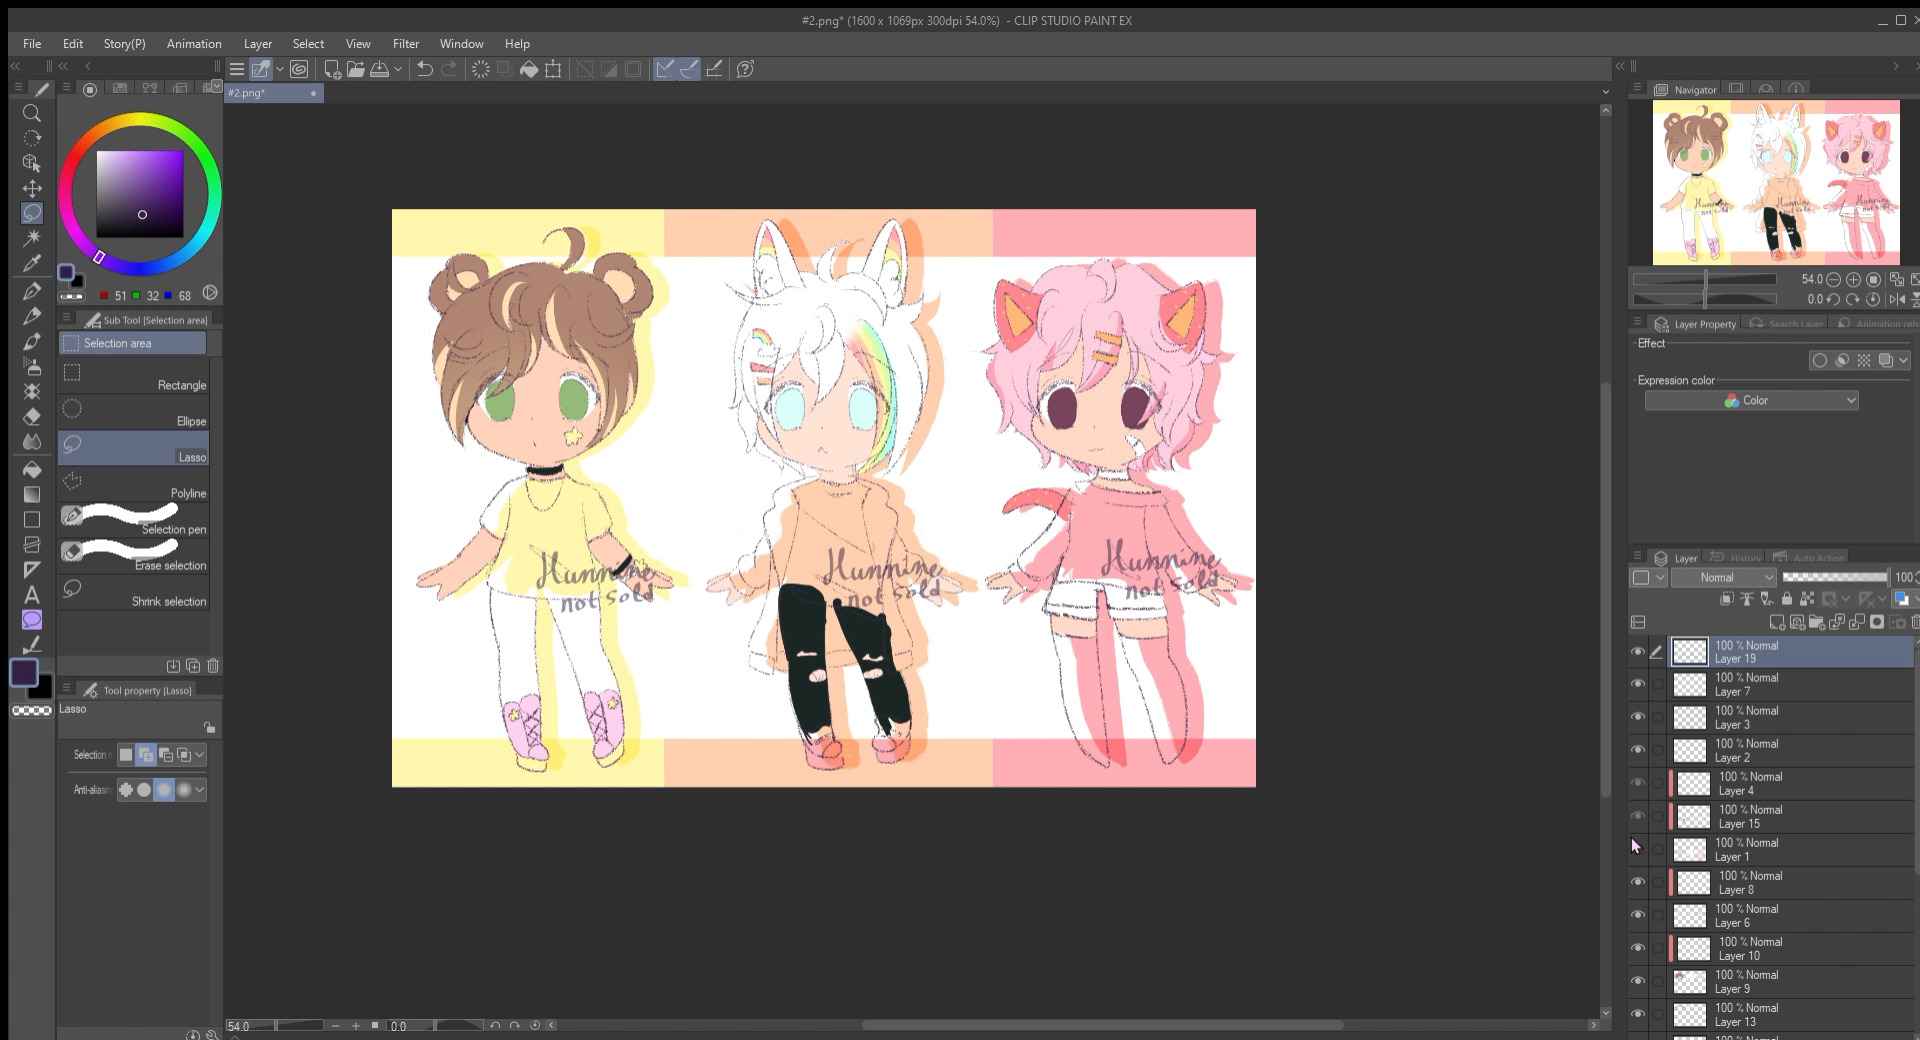Toggle snap to ruler in command bar

point(665,69)
